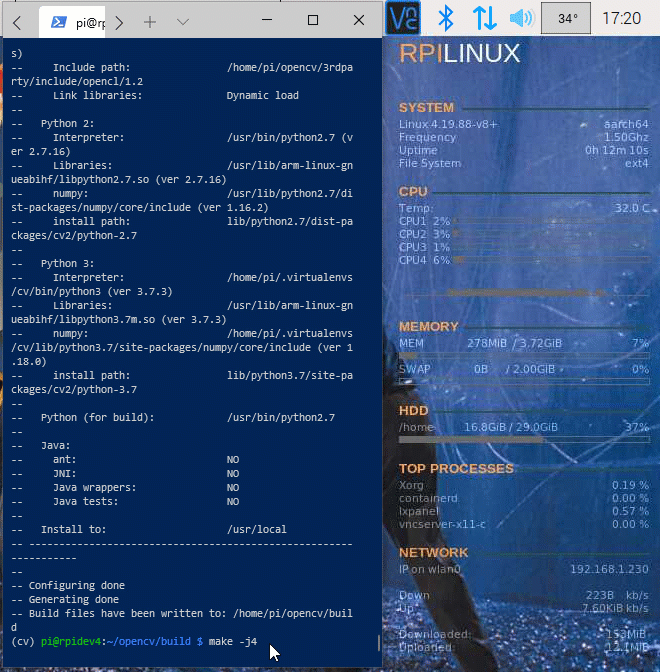This screenshot has height=672, width=660.
Task: Open the network up/down arrows tray icon
Action: [484, 18]
